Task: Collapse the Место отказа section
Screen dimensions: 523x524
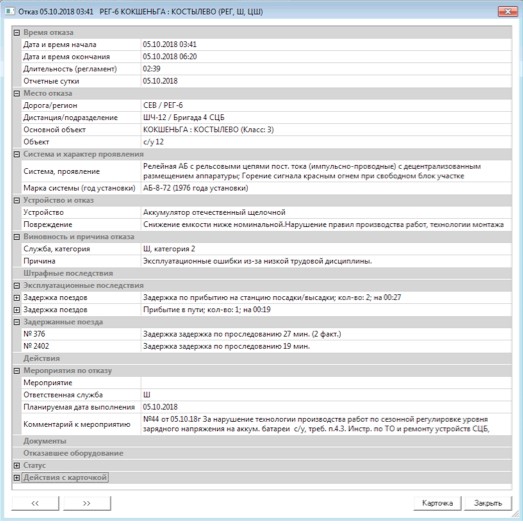Action: point(17,94)
